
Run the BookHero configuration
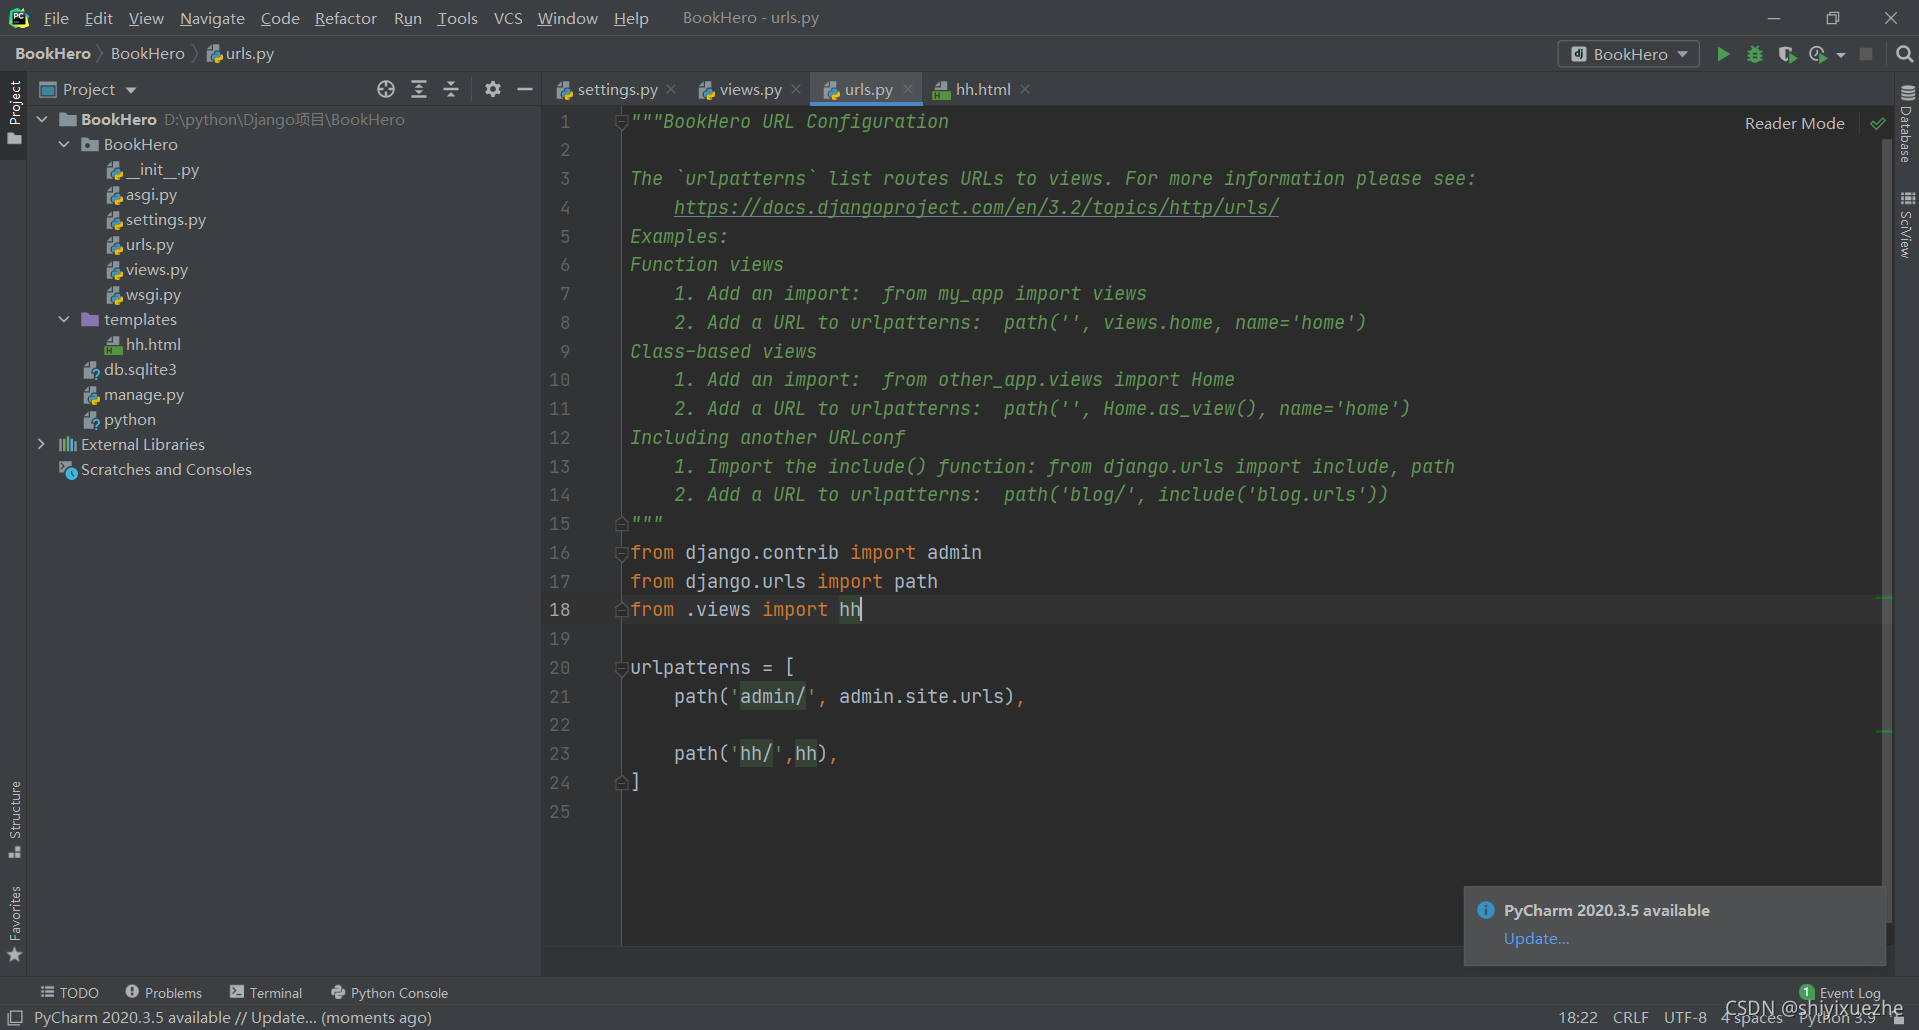point(1723,54)
